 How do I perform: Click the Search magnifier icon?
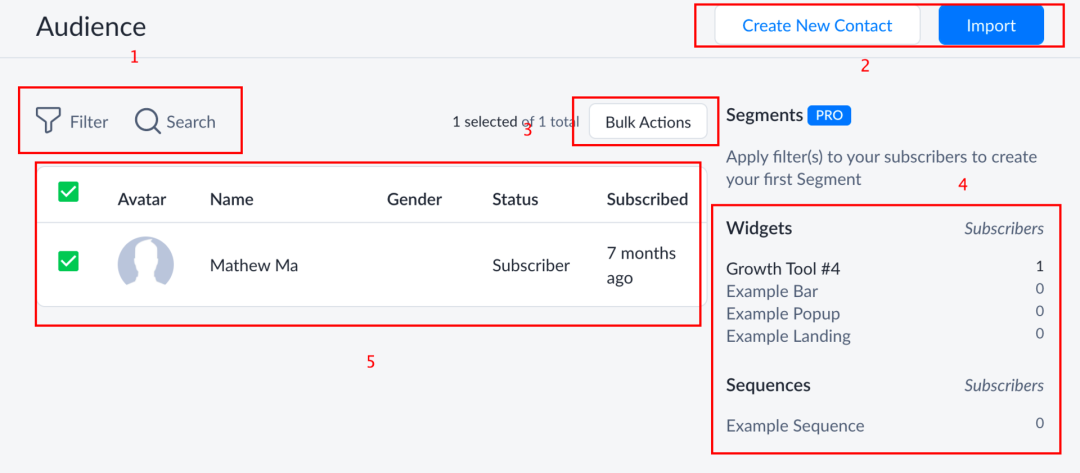pos(147,121)
